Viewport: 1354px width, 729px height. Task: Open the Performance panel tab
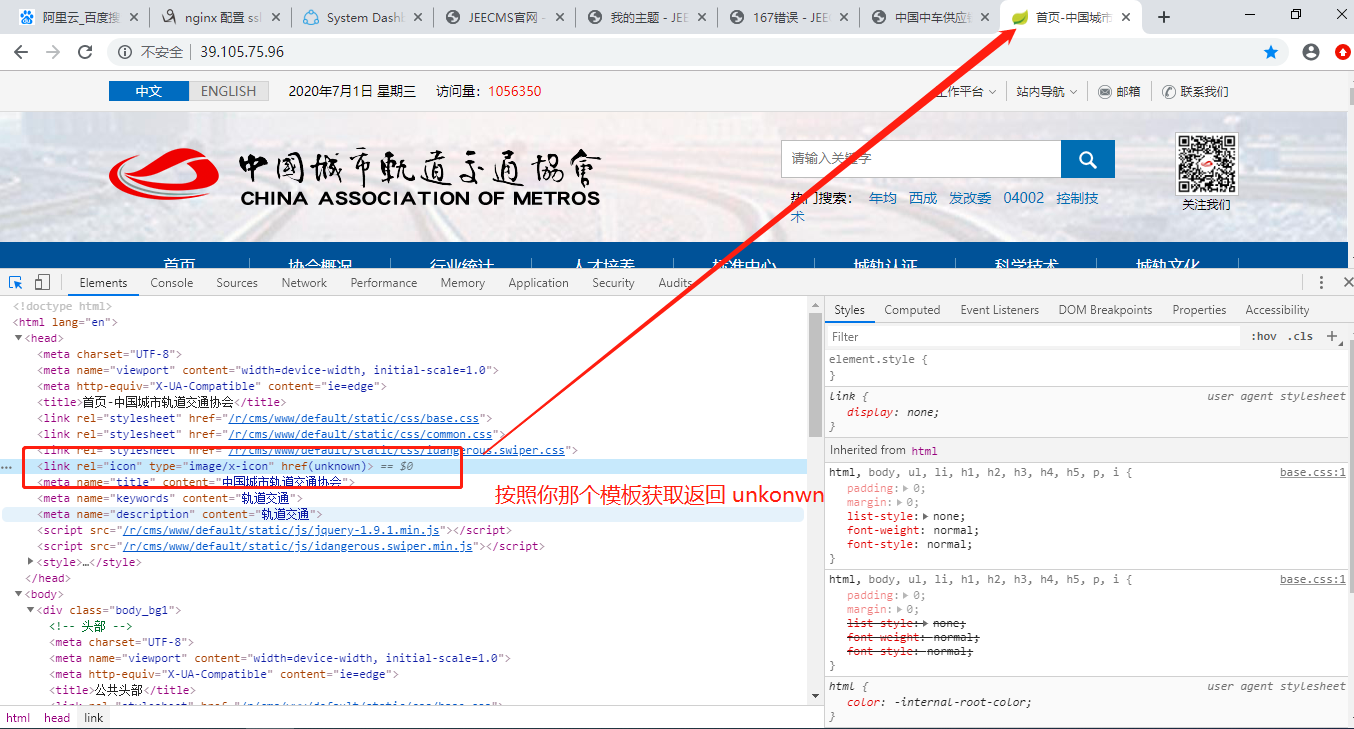pos(384,283)
